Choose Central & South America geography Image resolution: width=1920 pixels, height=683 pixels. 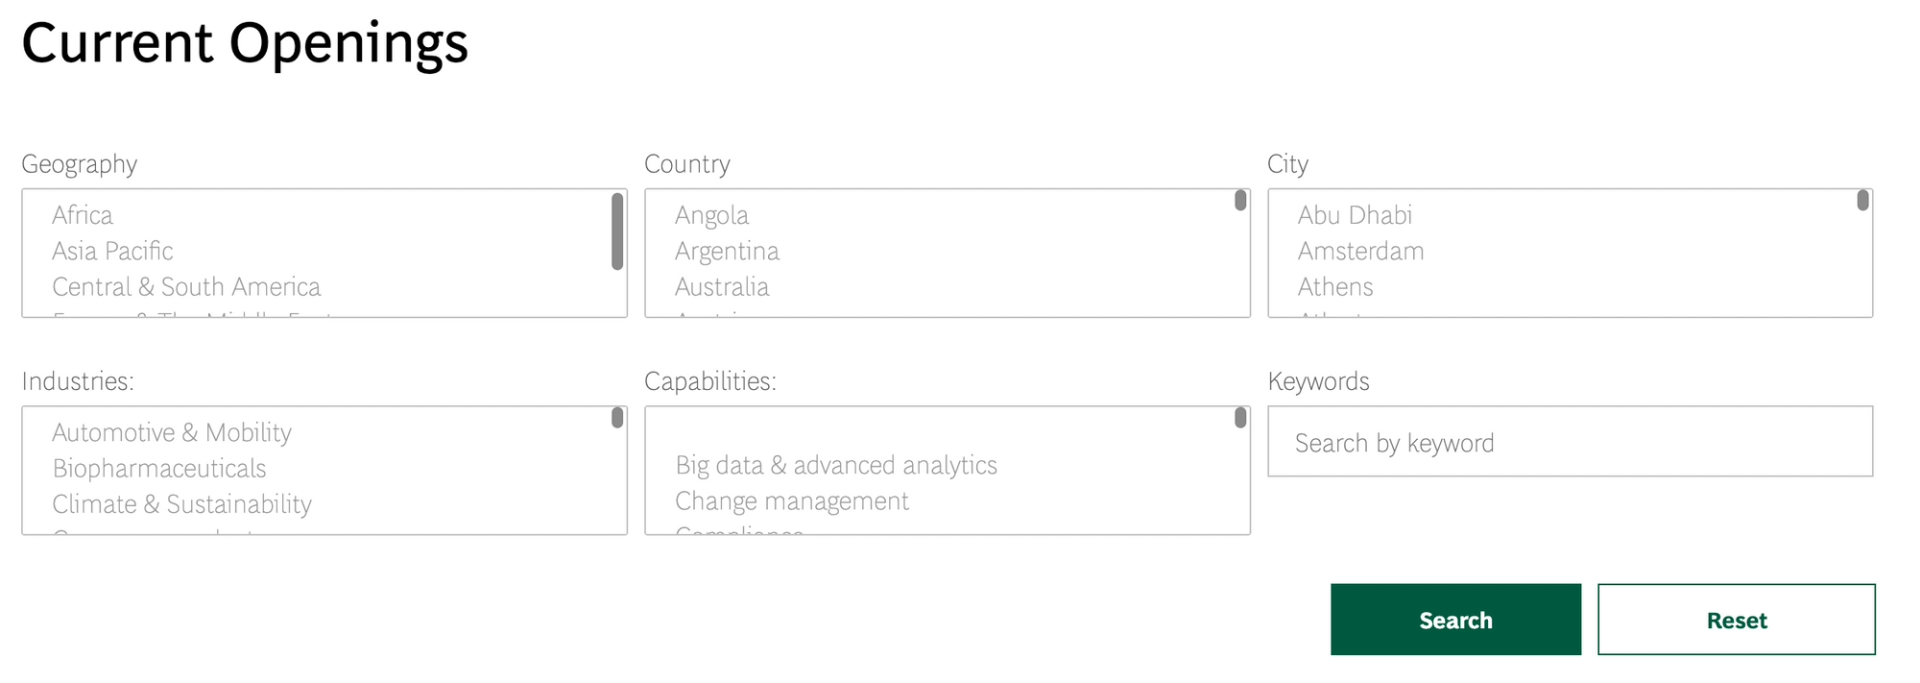pos(186,287)
